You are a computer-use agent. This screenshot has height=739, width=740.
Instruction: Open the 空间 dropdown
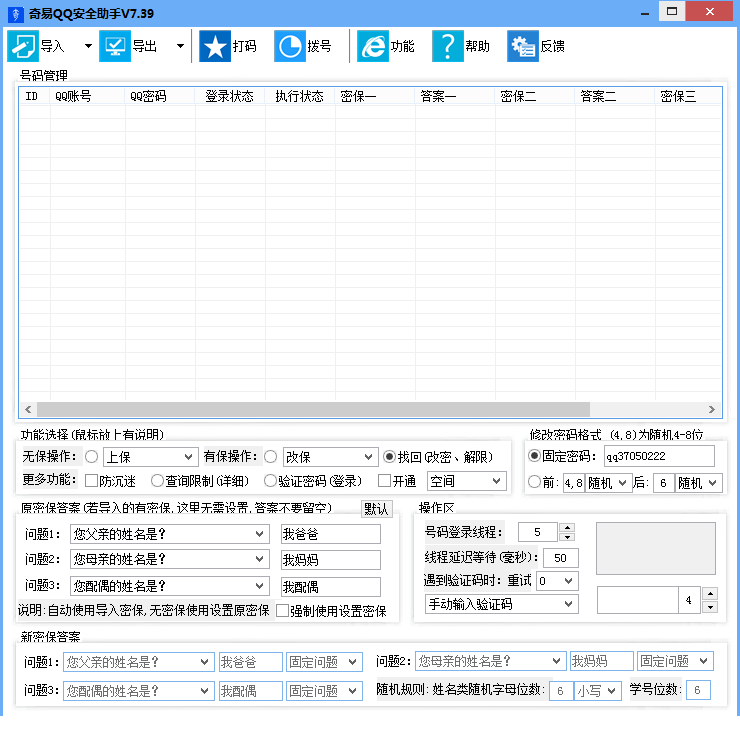pyautogui.click(x=467, y=481)
